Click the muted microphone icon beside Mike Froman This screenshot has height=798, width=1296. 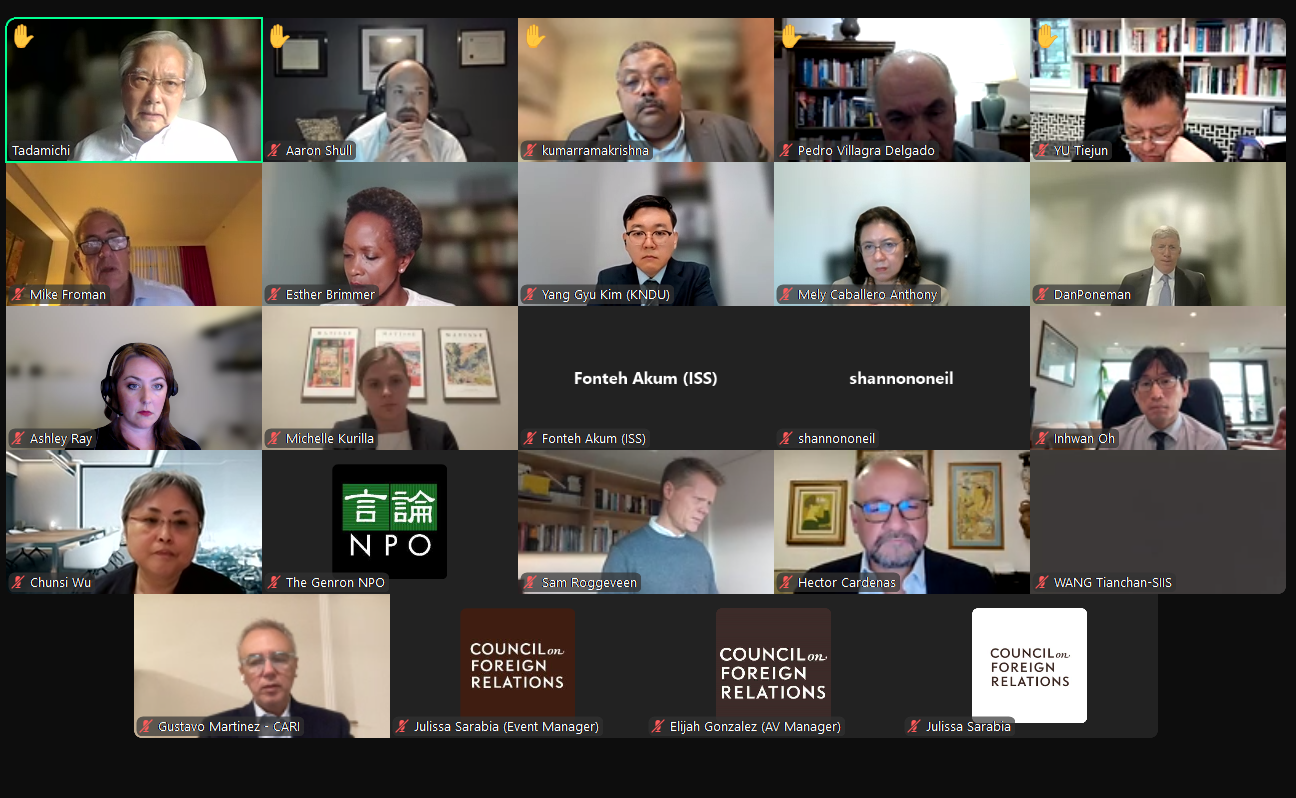coord(19,295)
